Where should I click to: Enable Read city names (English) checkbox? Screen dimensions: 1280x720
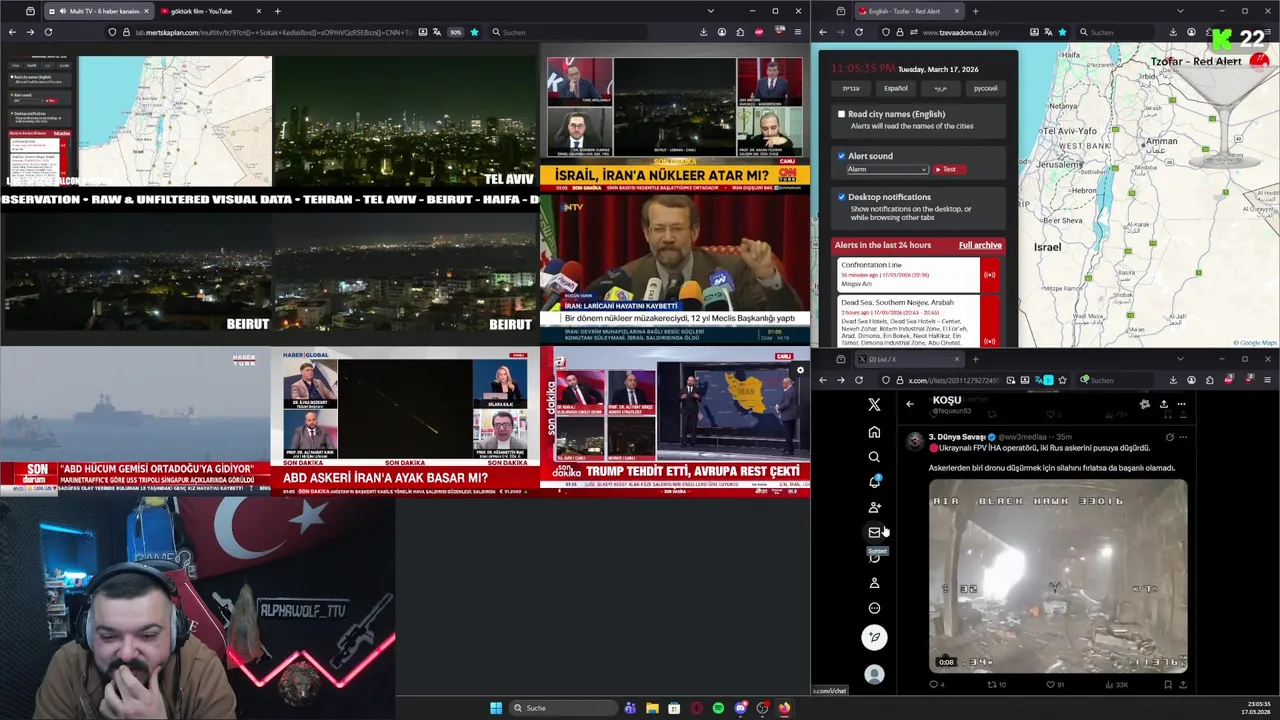tap(841, 114)
